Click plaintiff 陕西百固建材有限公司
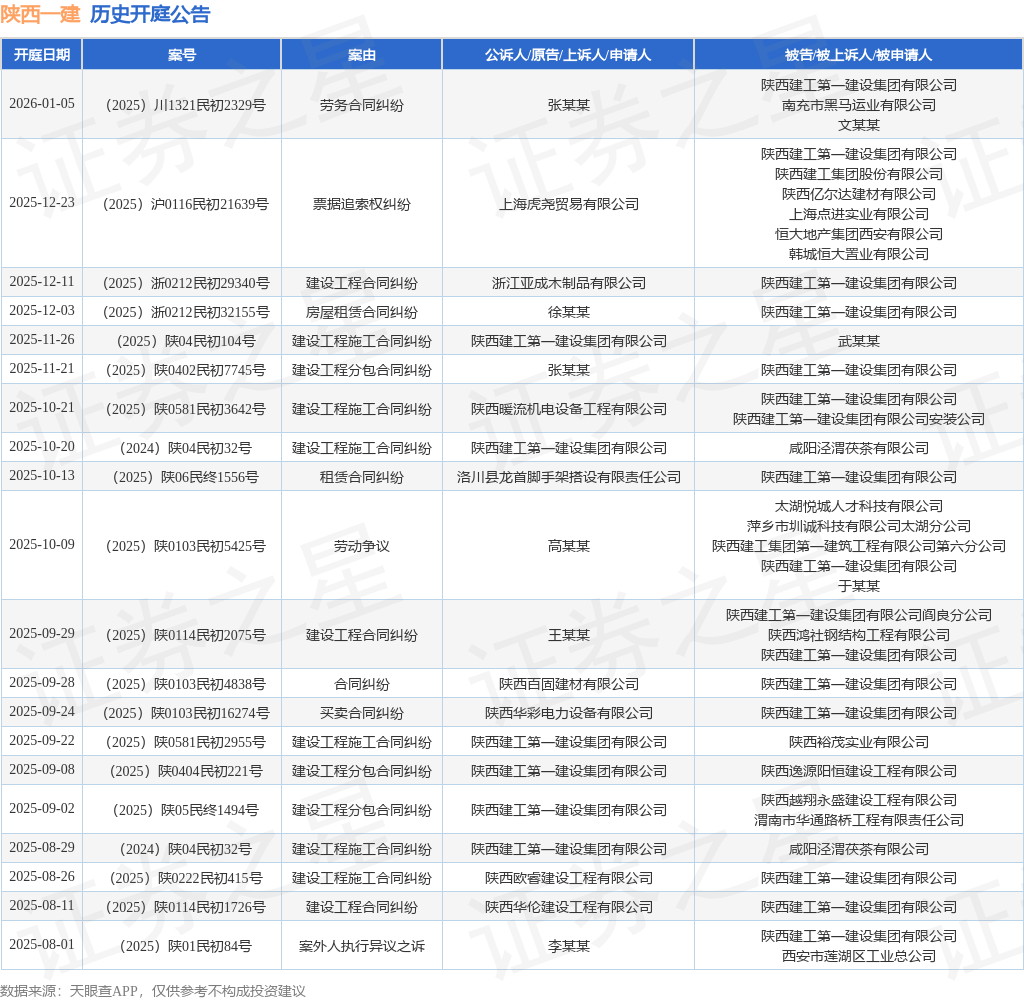1024x1000 pixels. click(569, 685)
